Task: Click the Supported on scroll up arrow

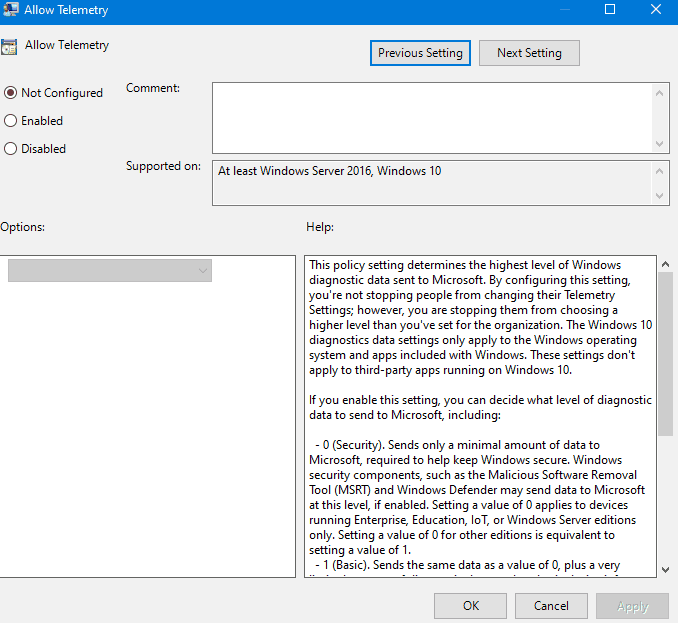Action: [659, 171]
